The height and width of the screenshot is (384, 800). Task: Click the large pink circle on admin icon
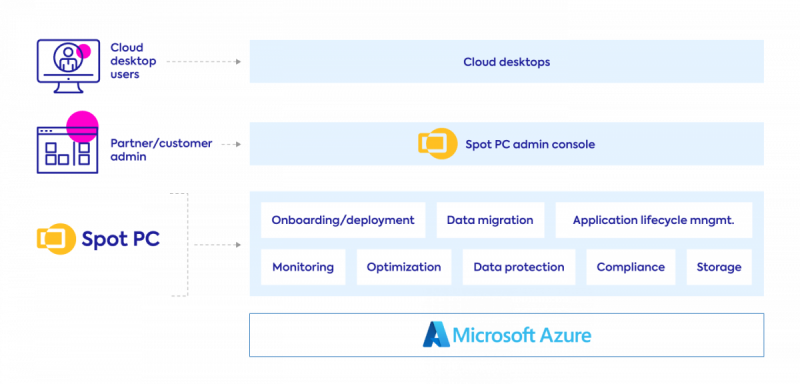[82, 126]
